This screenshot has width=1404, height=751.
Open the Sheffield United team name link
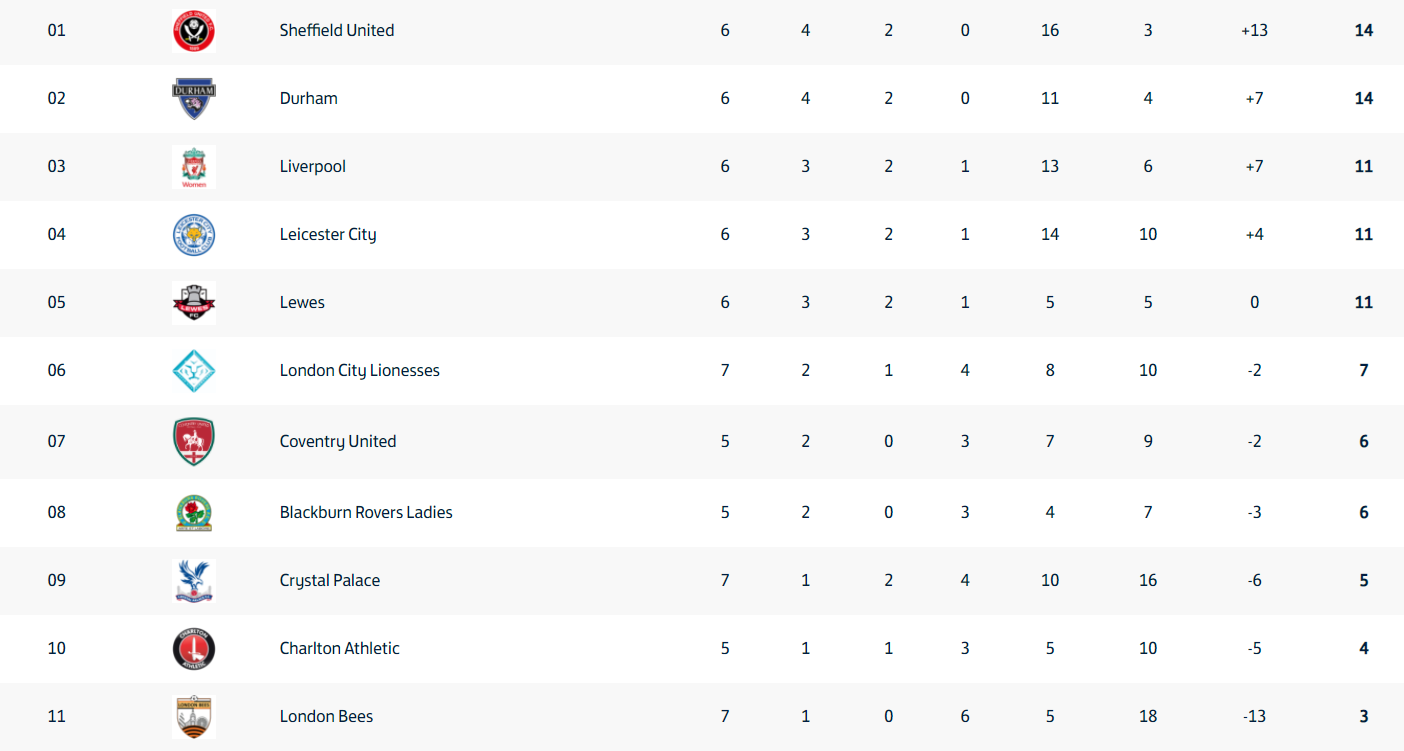[337, 30]
